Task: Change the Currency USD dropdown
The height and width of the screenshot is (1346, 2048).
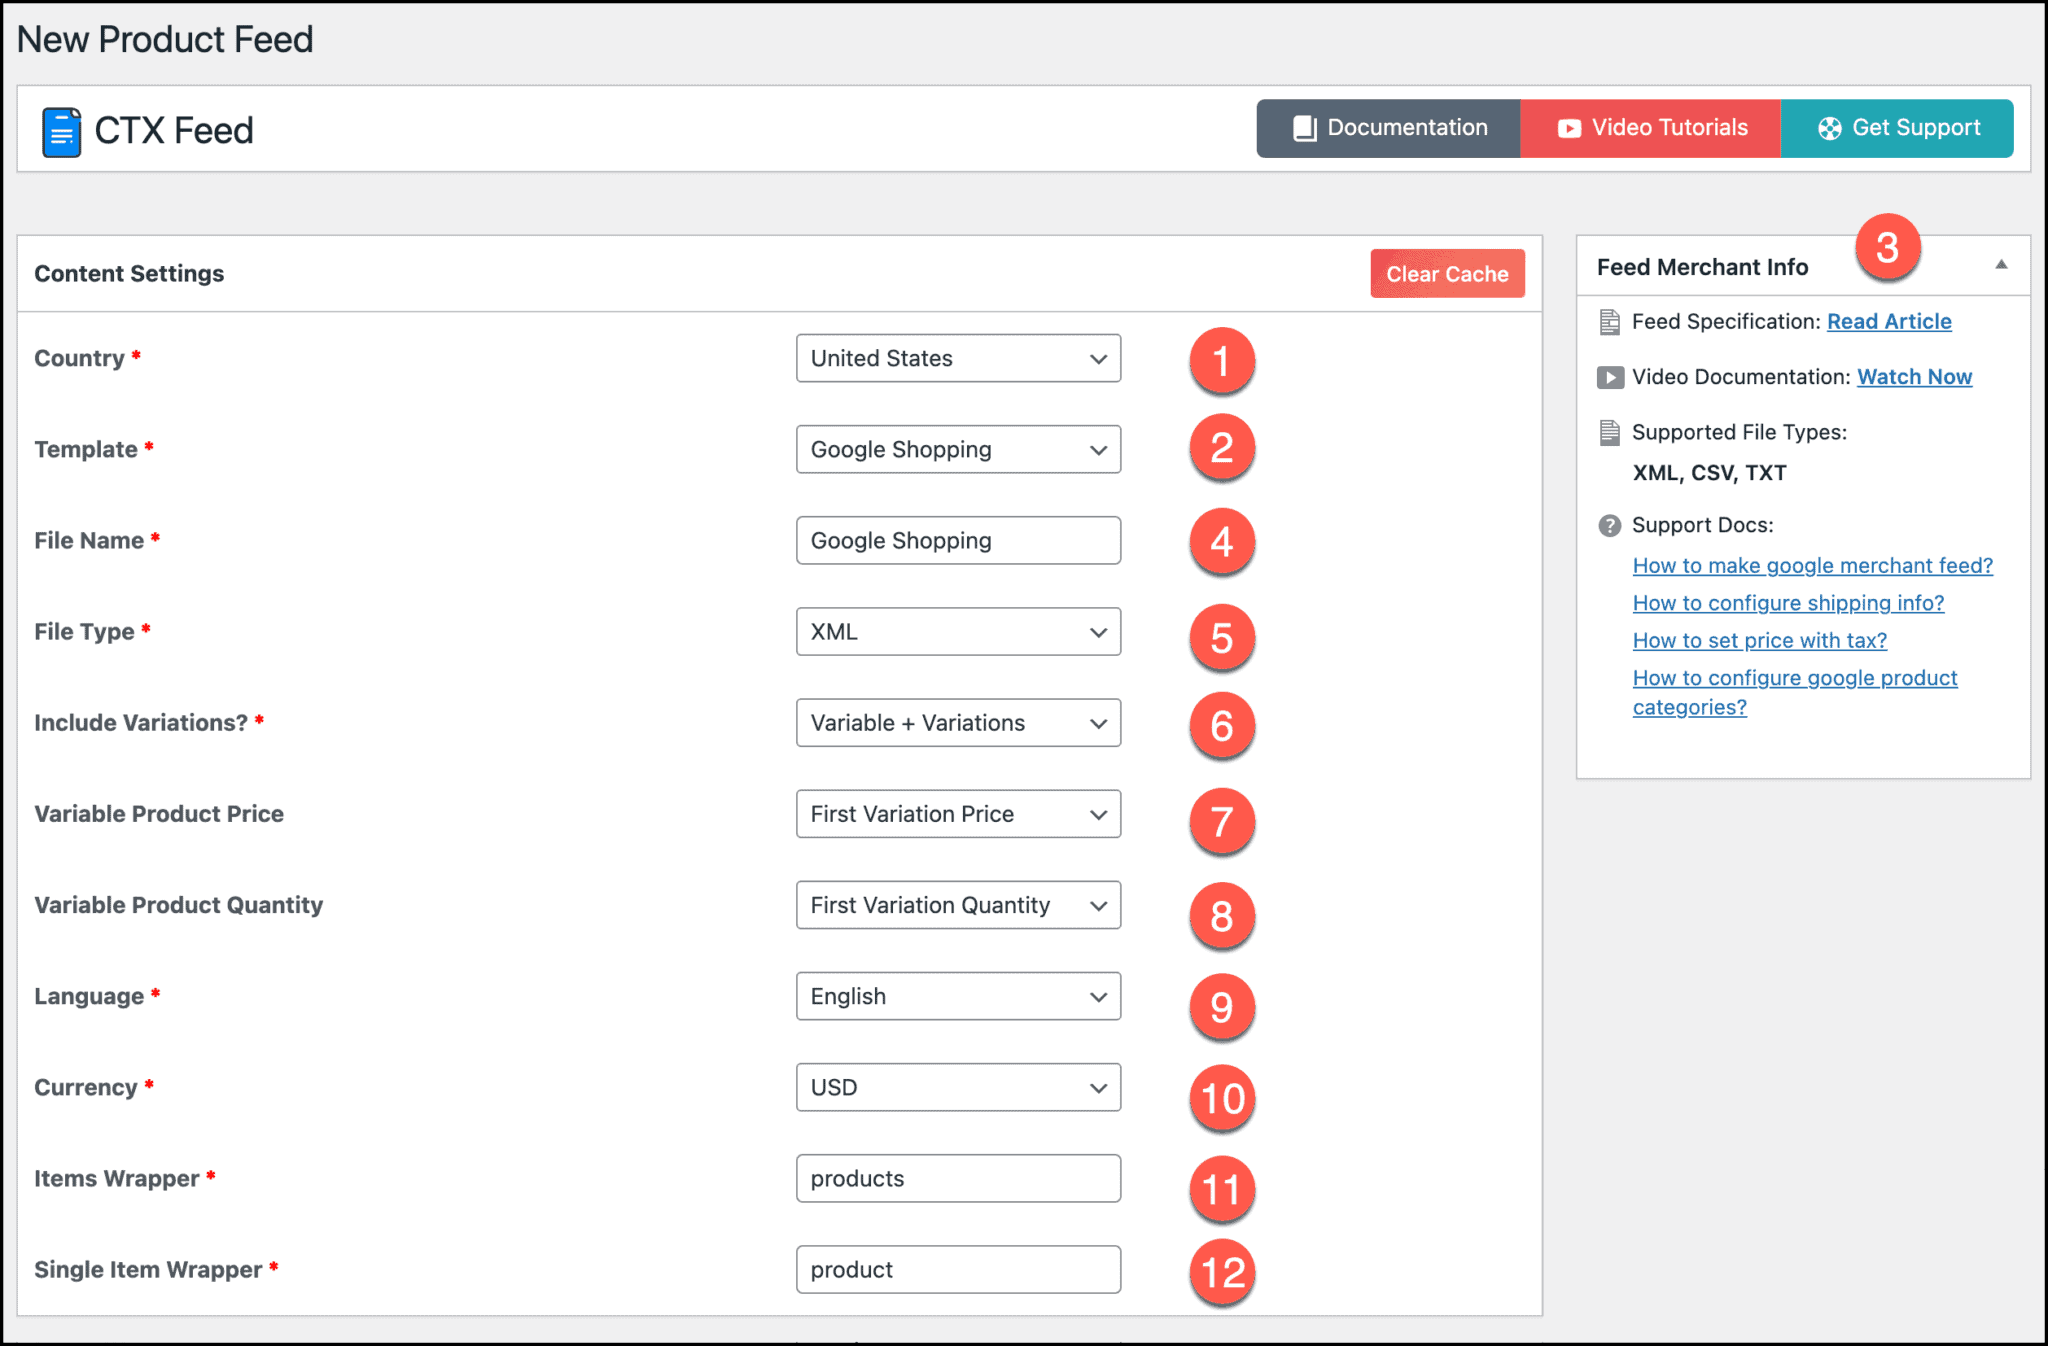Action: coord(957,1087)
